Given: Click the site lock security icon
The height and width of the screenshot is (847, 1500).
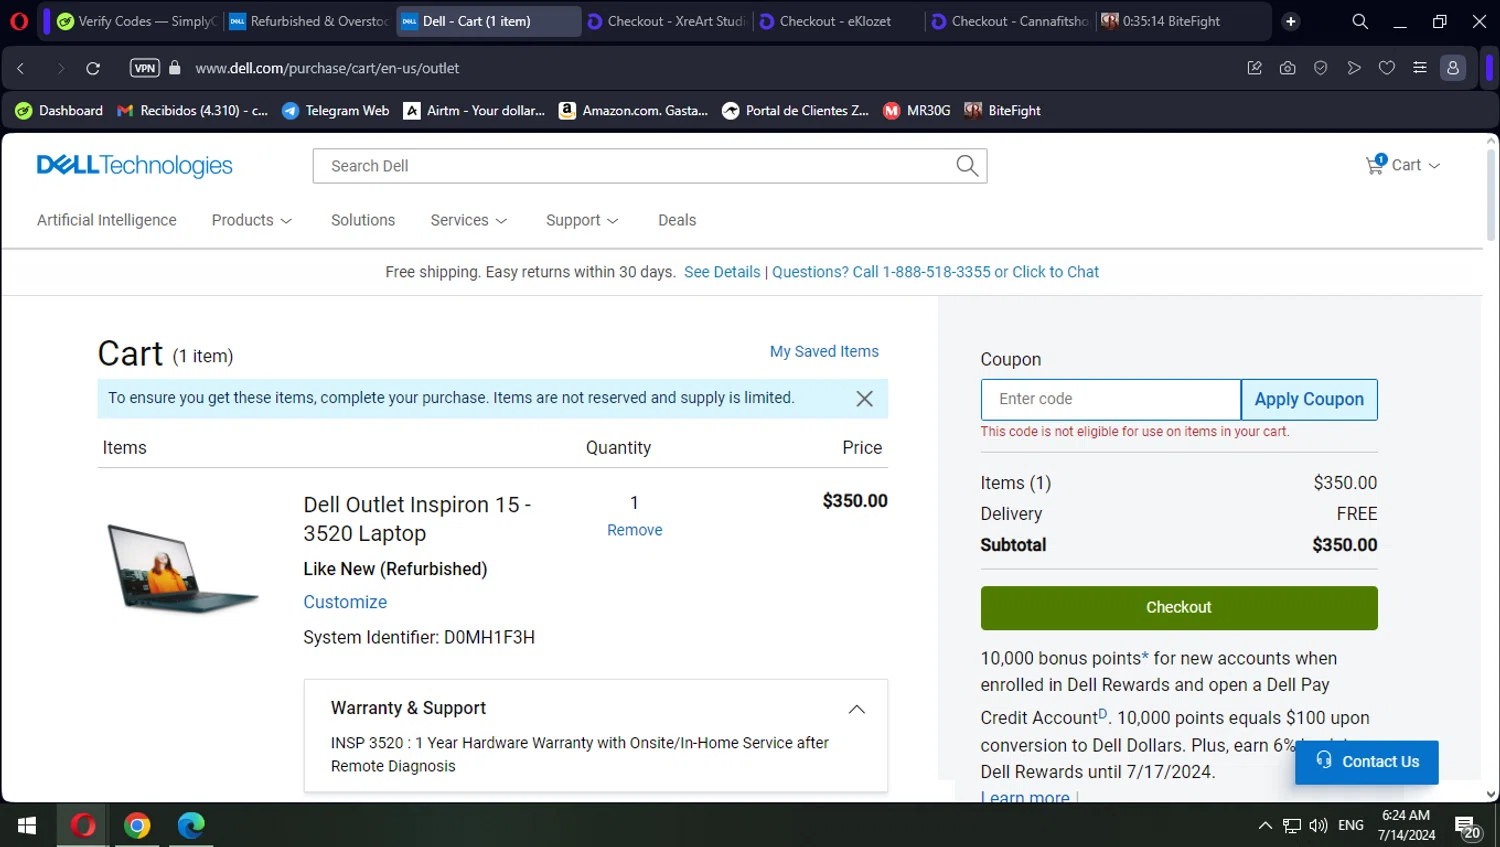Looking at the screenshot, I should click(x=175, y=68).
